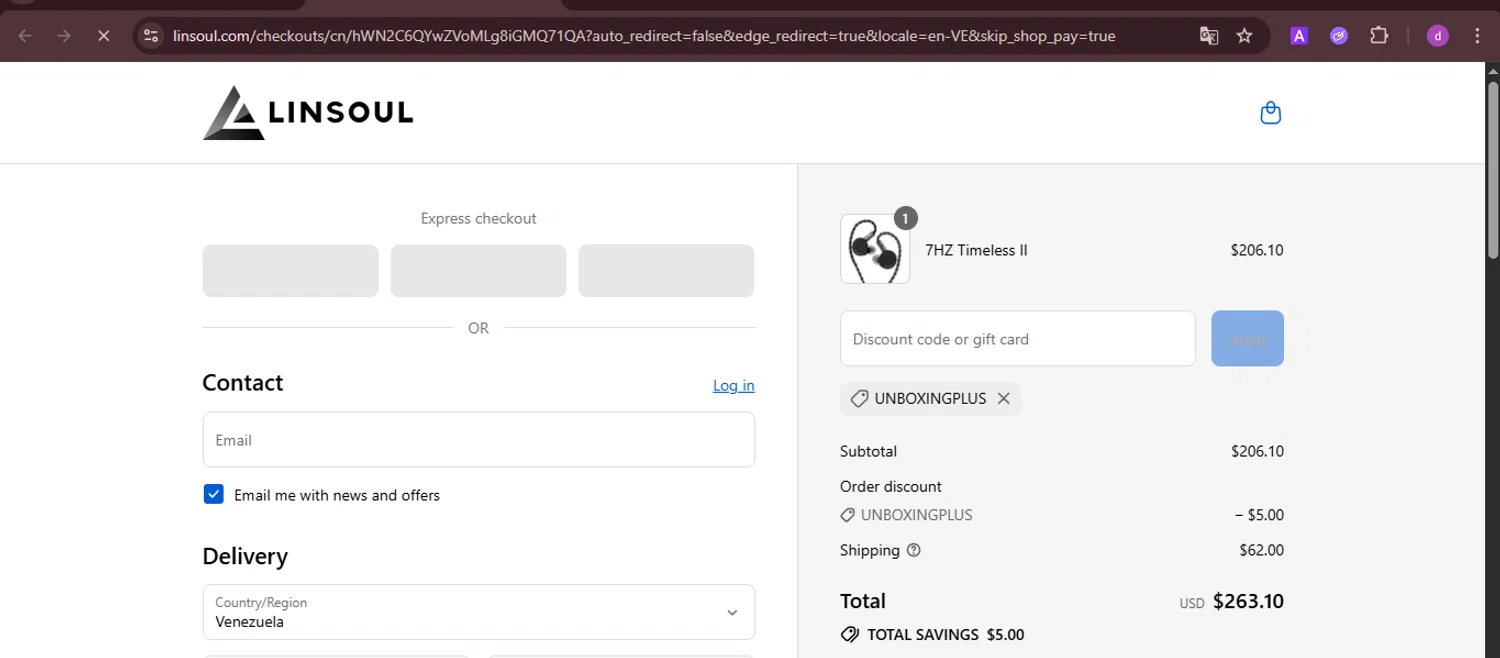Open the shopping bag cart icon
Screen dimensions: 1500x658
pos(1271,112)
